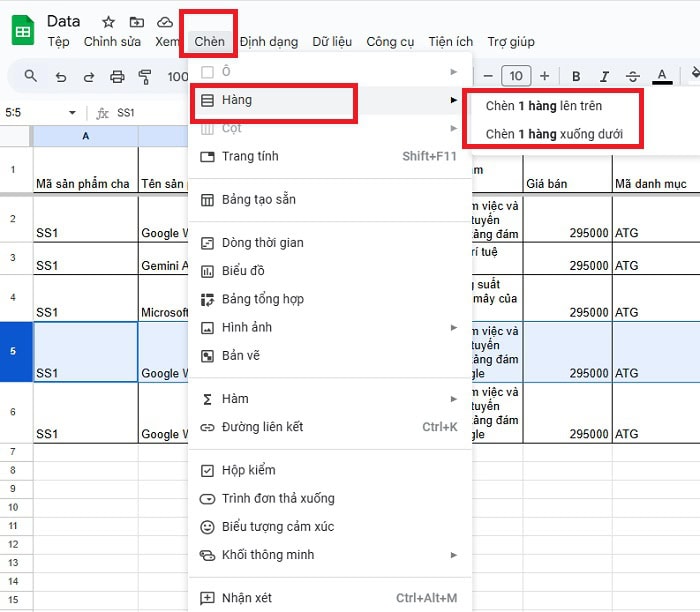The width and height of the screenshot is (700, 612).
Task: Click the Hình ảnh image icon
Action: (x=207, y=328)
